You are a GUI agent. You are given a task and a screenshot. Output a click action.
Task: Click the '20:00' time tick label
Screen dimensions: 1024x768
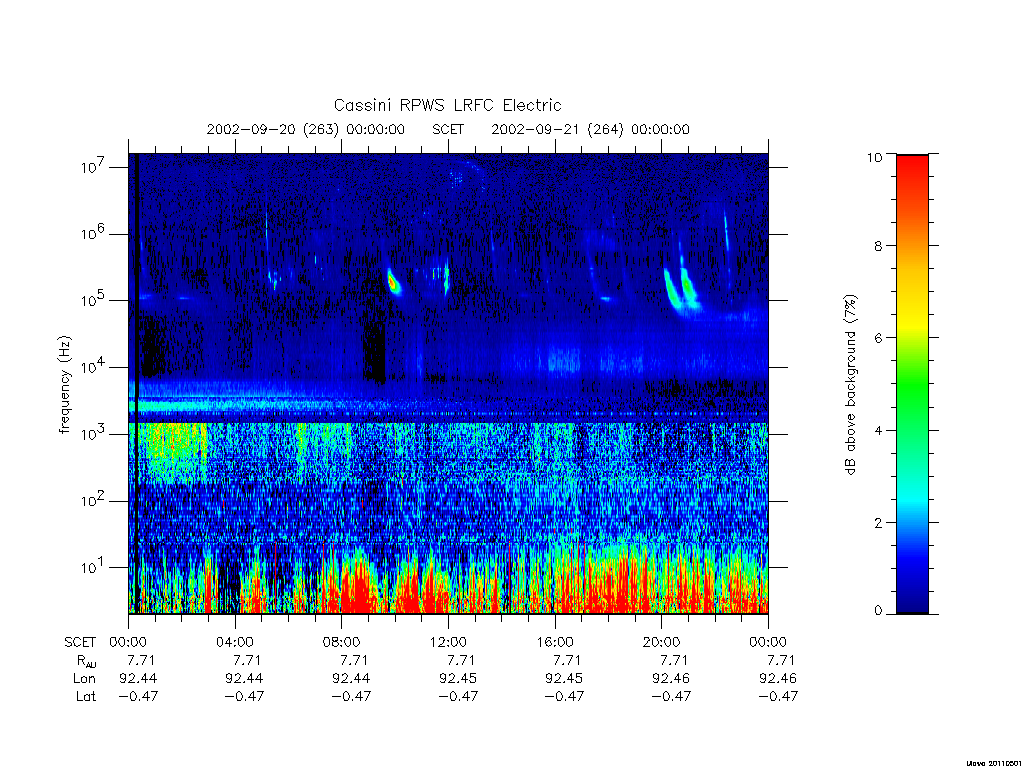(662, 642)
